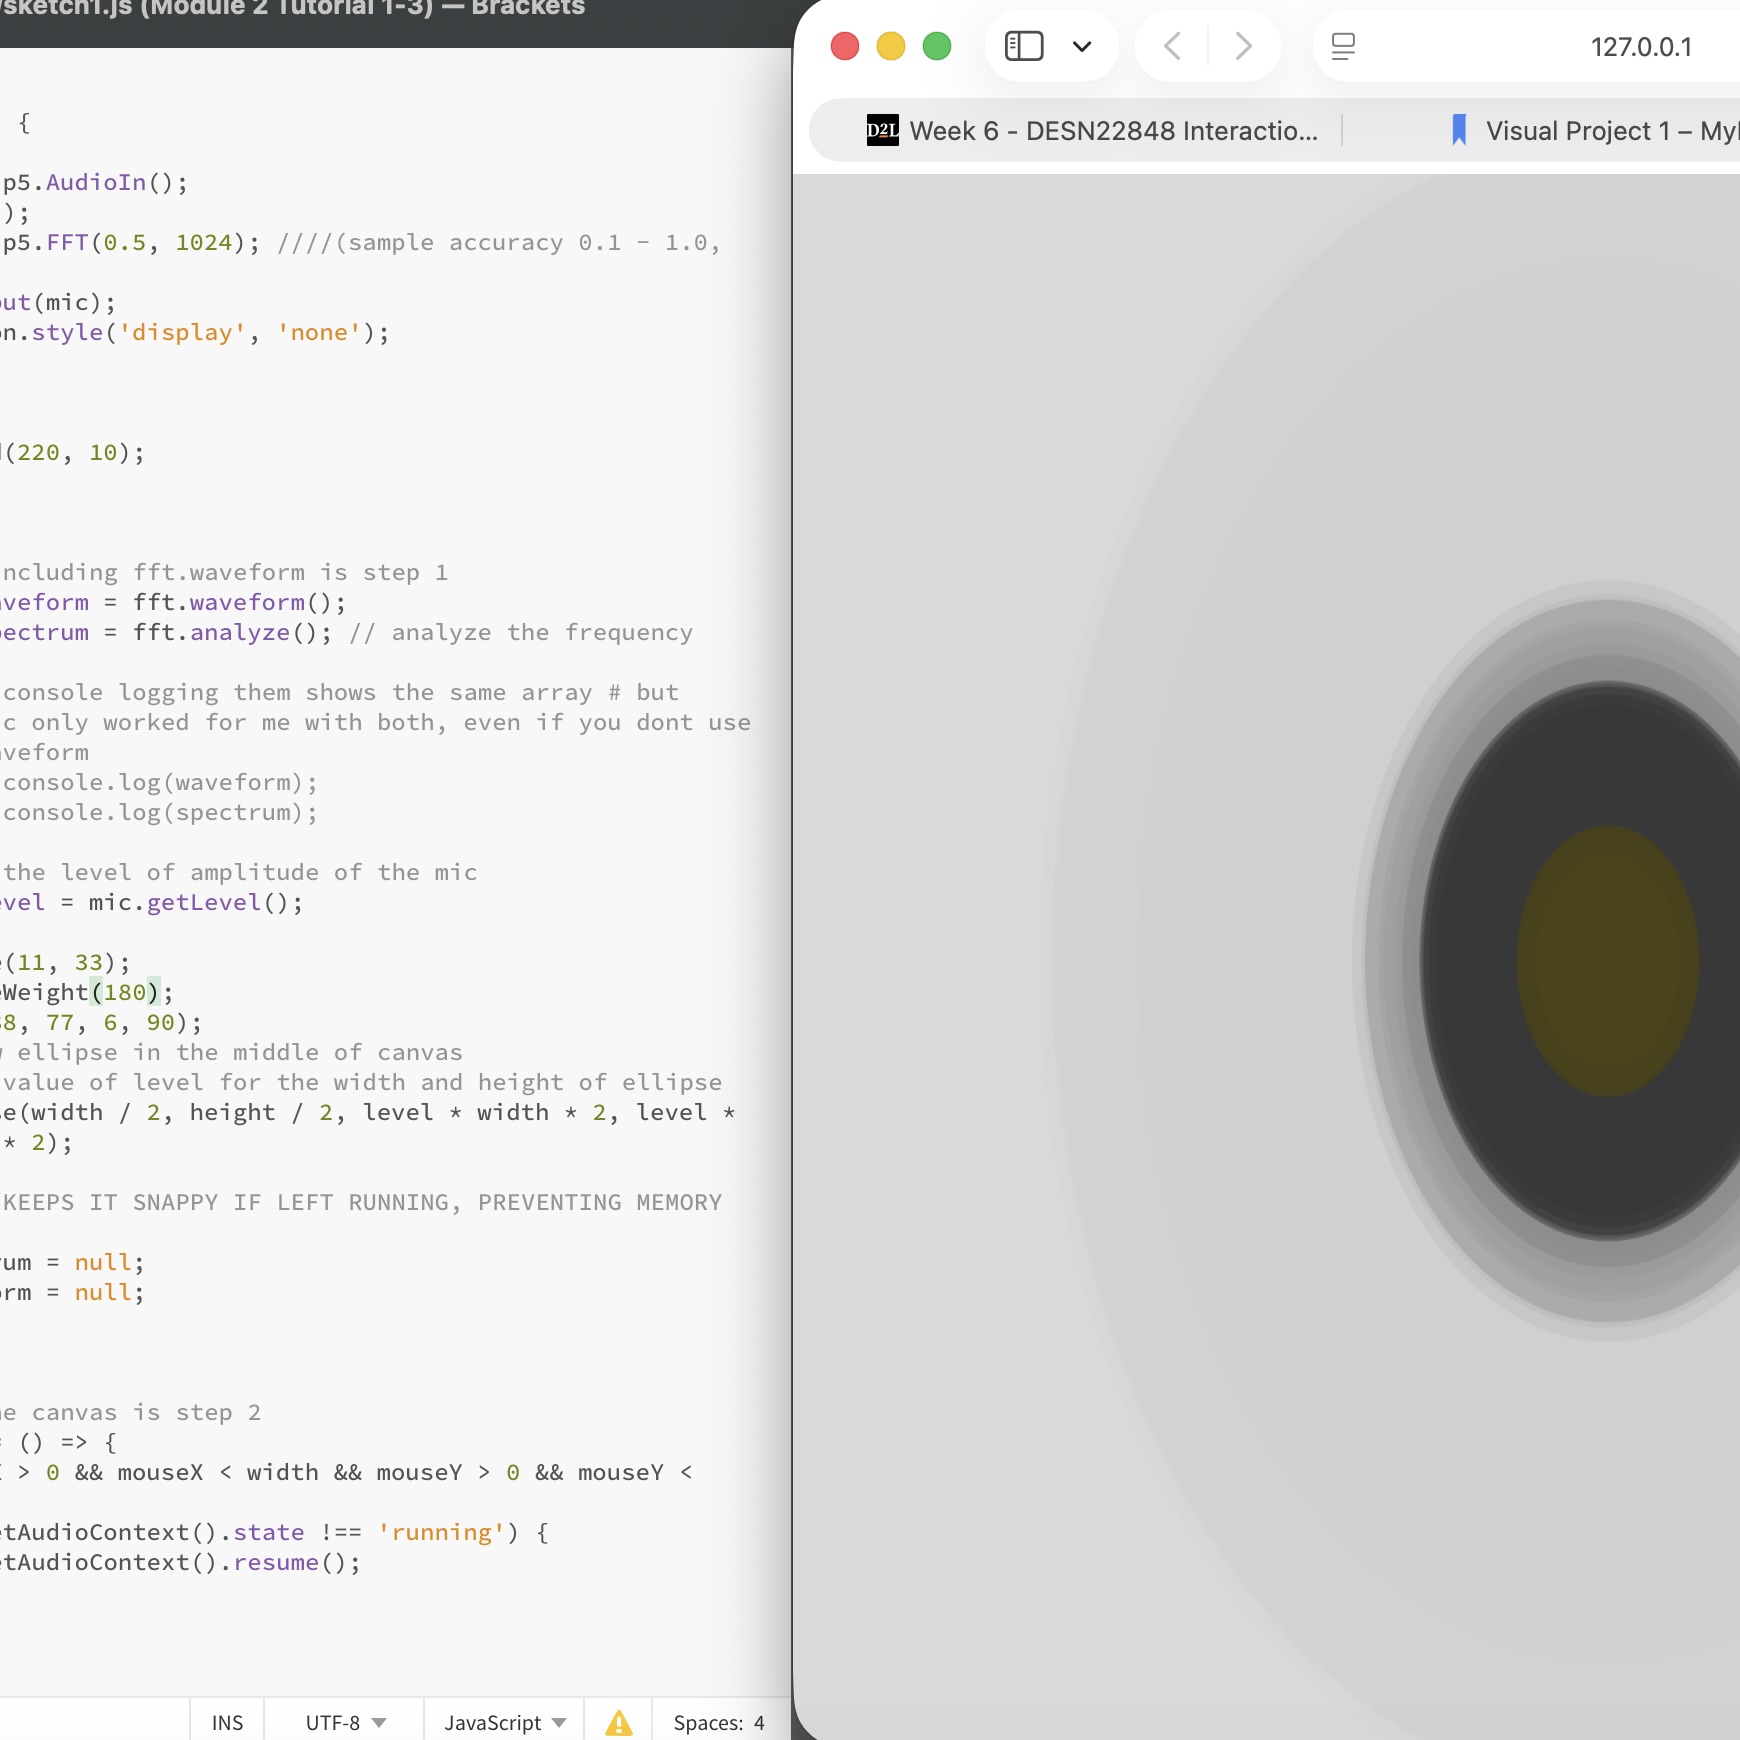Click the blue bookmark flag on Visual Project tab
Screen dimensions: 1740x1740
click(1458, 130)
